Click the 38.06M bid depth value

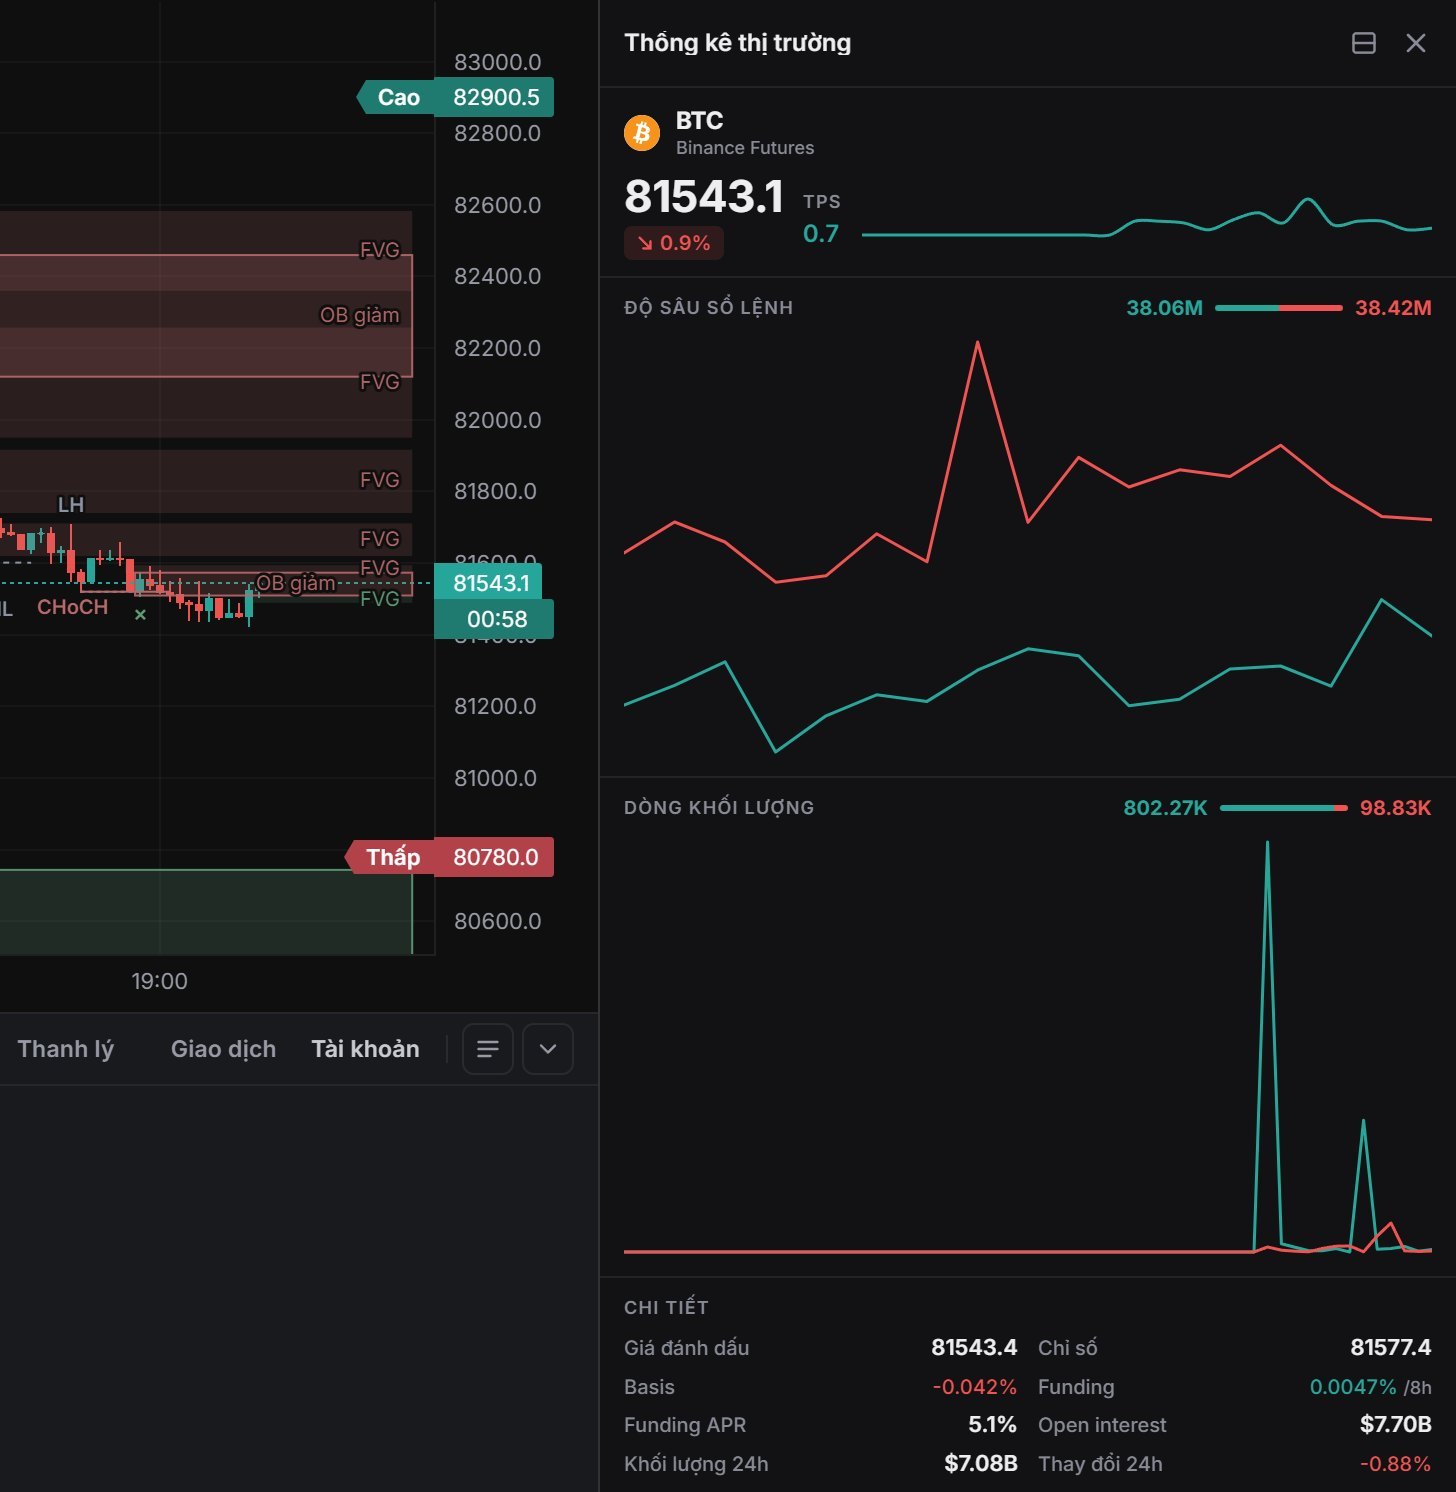pyautogui.click(x=1164, y=308)
